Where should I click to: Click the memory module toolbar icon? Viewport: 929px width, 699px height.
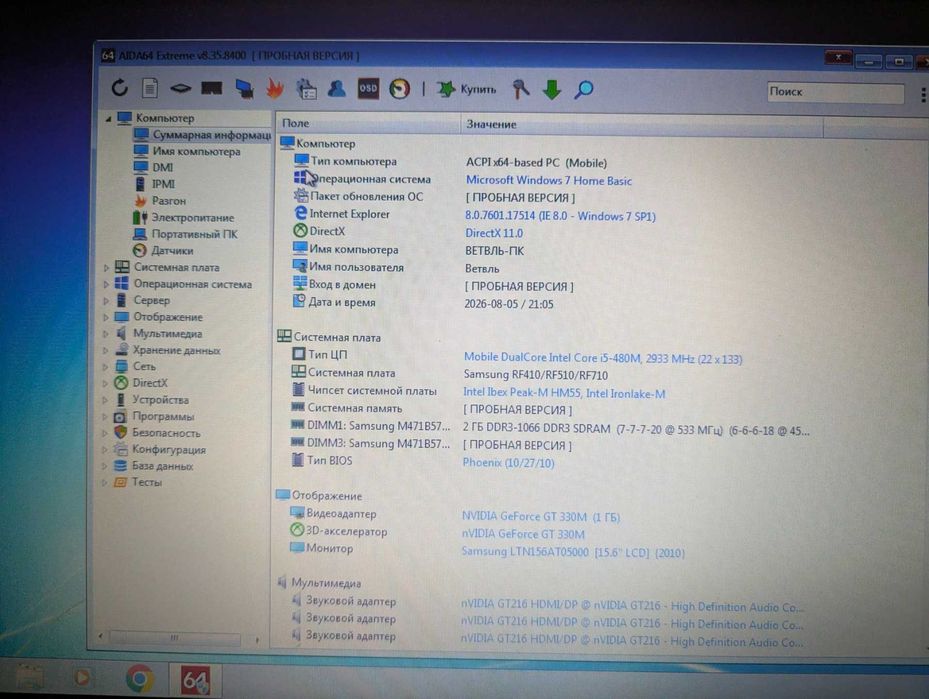pos(212,89)
